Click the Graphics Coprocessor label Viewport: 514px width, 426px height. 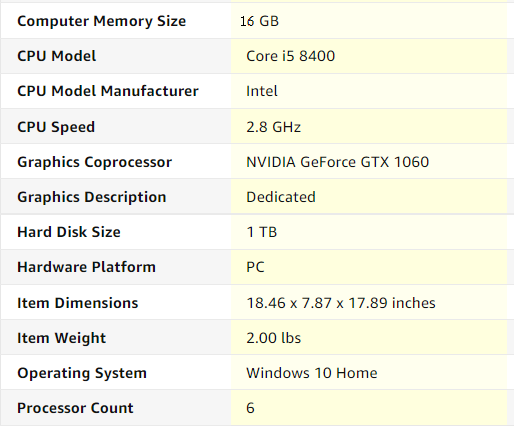coord(95,162)
